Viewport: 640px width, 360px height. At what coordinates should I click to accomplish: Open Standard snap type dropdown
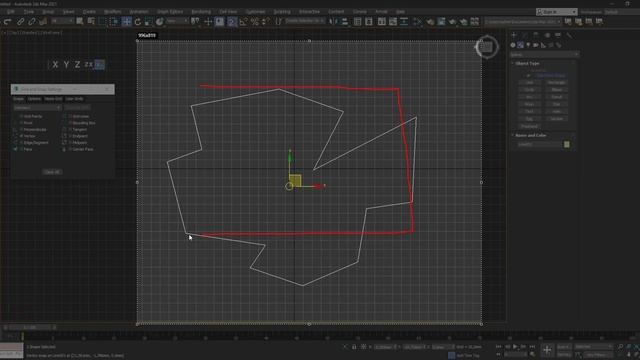(x=38, y=108)
